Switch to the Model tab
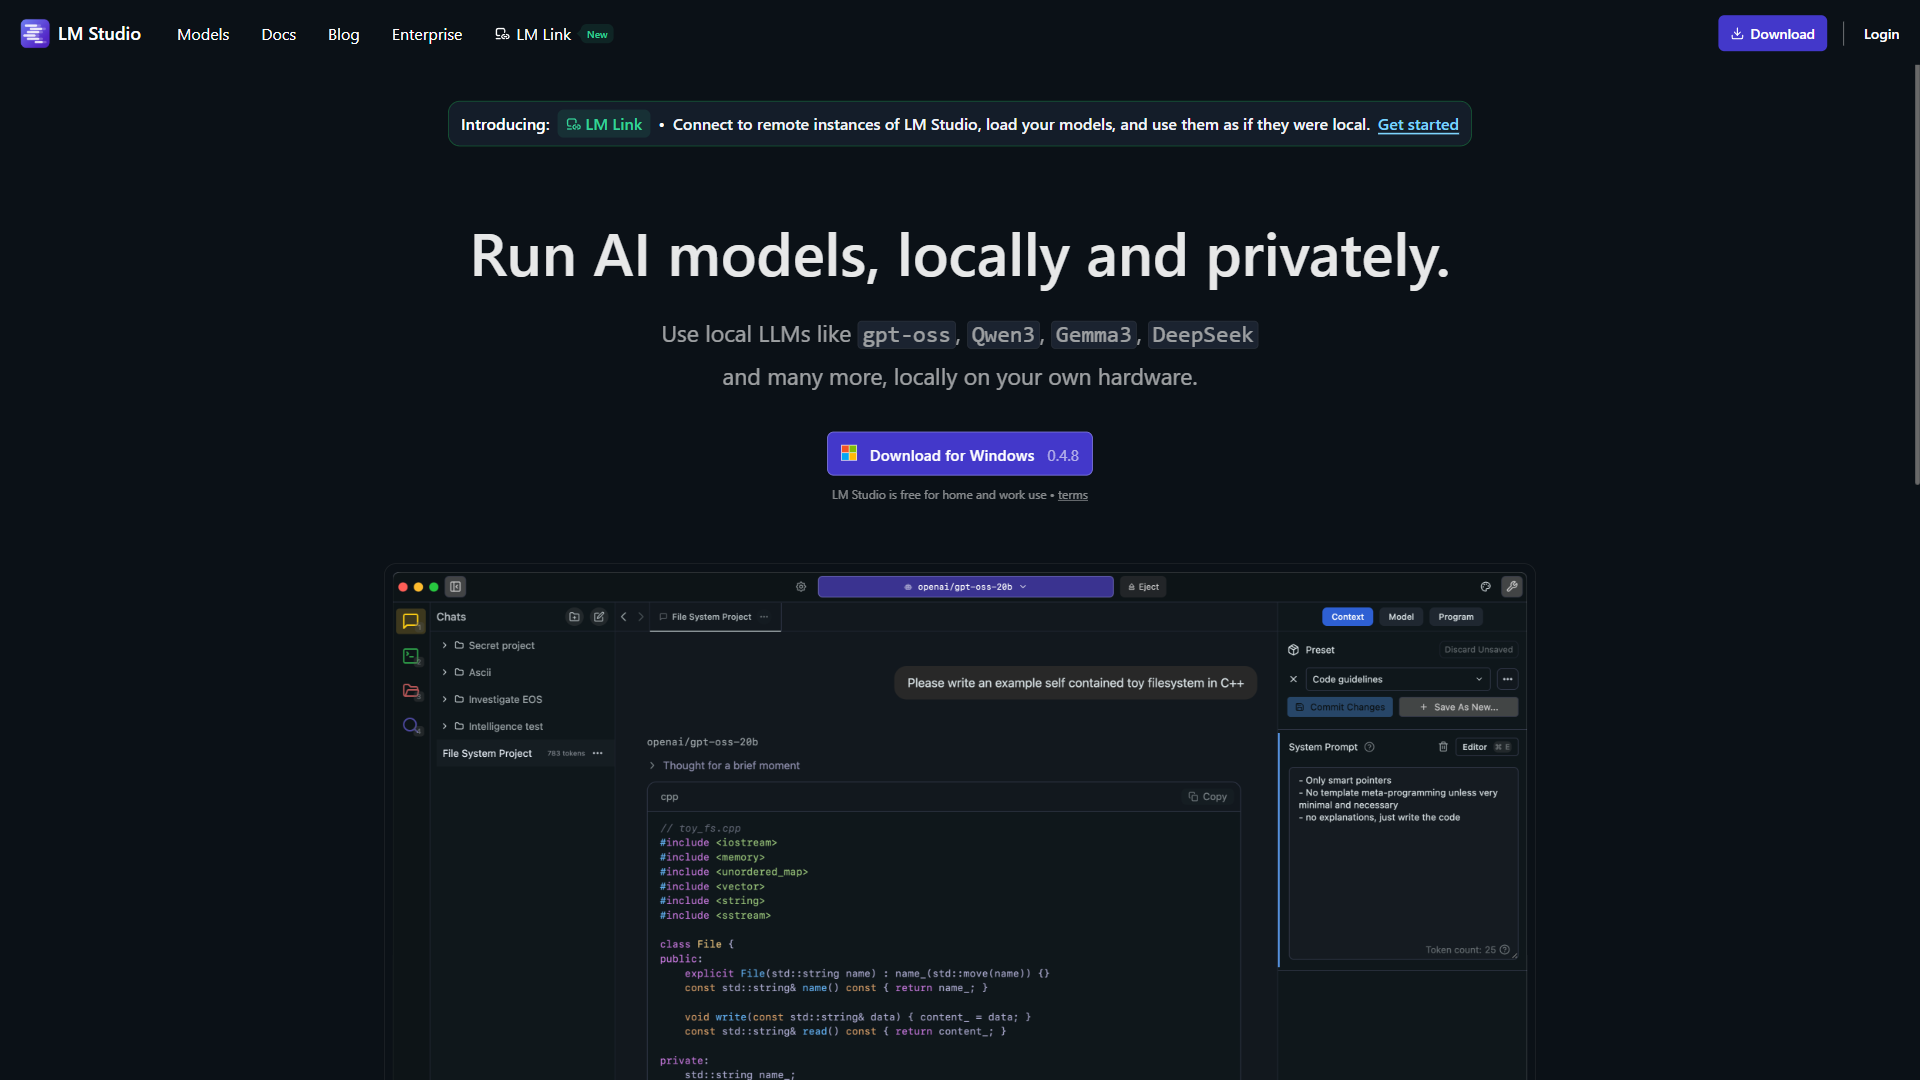The width and height of the screenshot is (1920, 1080). (x=1401, y=617)
